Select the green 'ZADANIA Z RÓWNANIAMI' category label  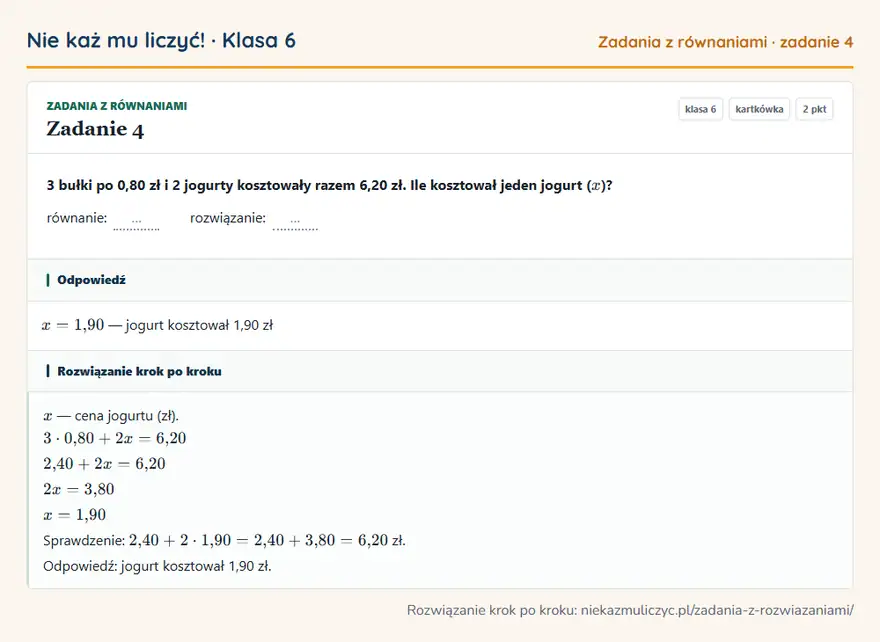[x=117, y=106]
